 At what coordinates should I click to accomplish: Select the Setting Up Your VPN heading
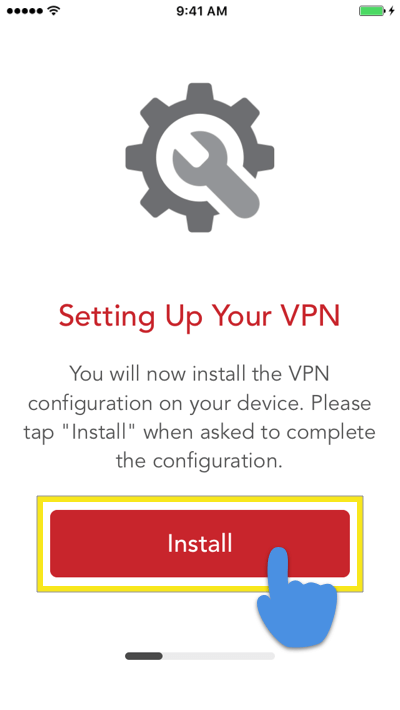199,317
